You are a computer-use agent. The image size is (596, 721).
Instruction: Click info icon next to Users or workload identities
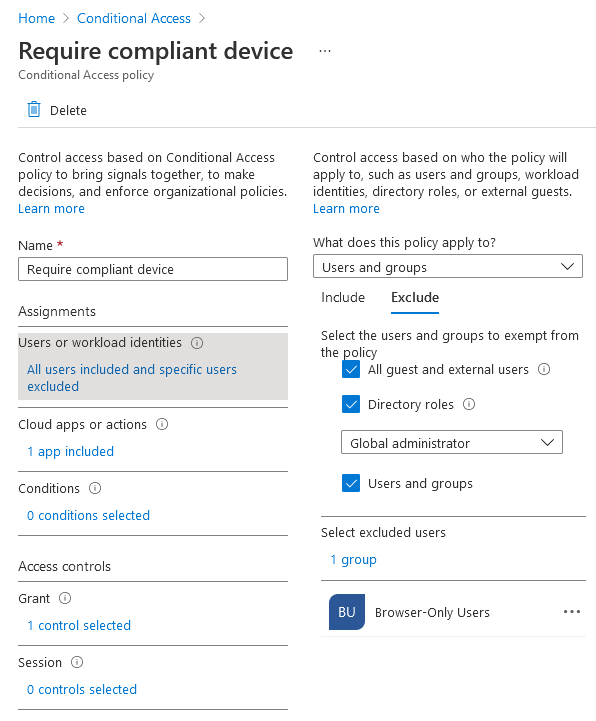click(197, 343)
